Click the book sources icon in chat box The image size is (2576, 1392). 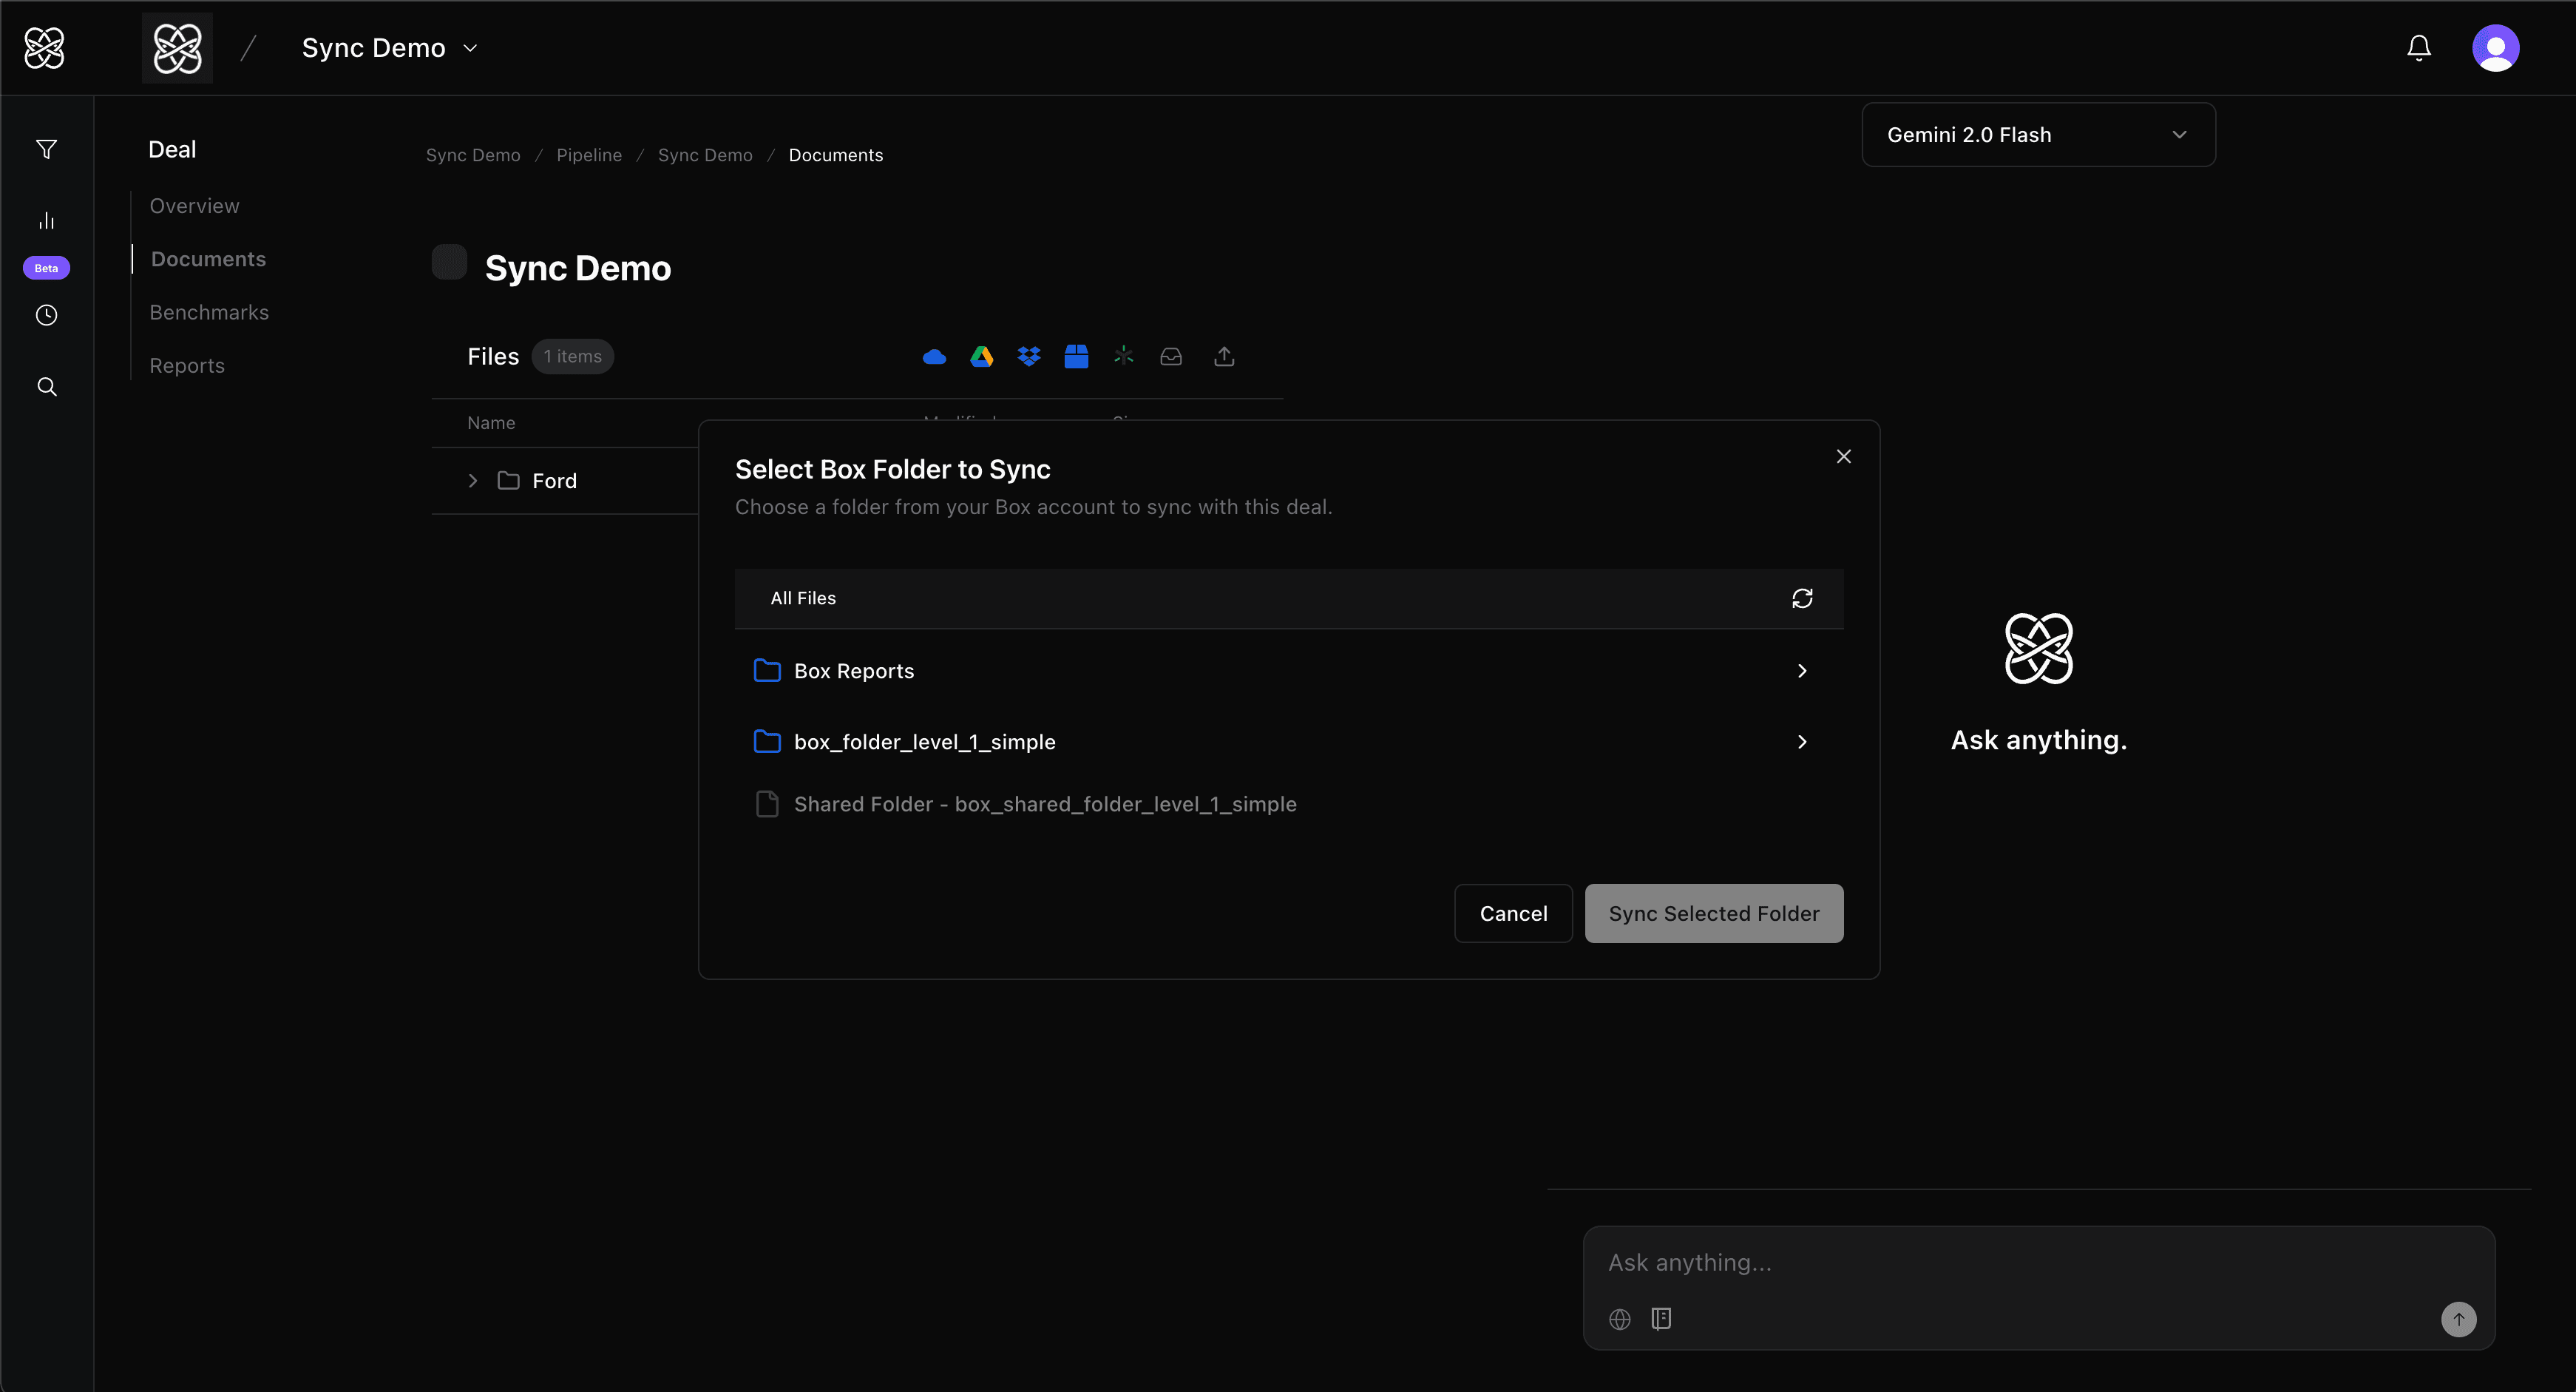[1661, 1319]
